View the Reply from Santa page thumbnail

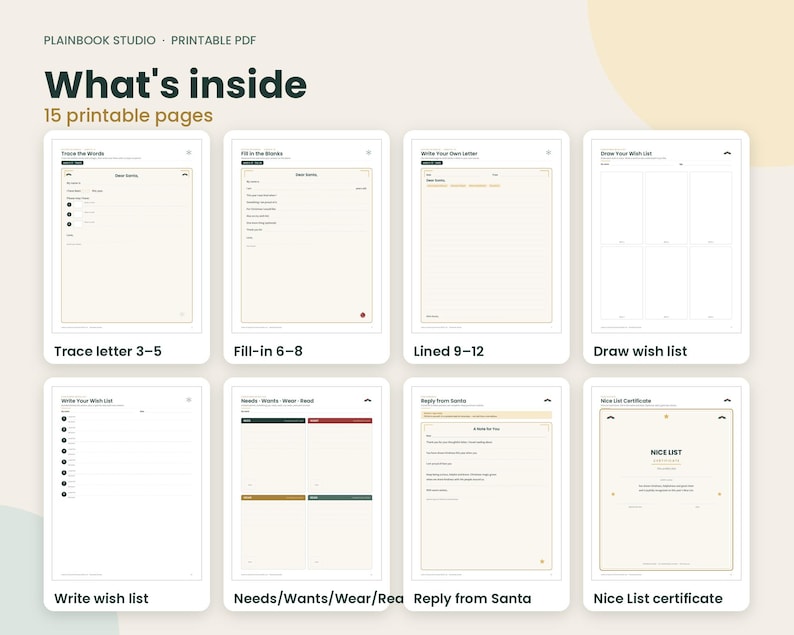coord(486,483)
